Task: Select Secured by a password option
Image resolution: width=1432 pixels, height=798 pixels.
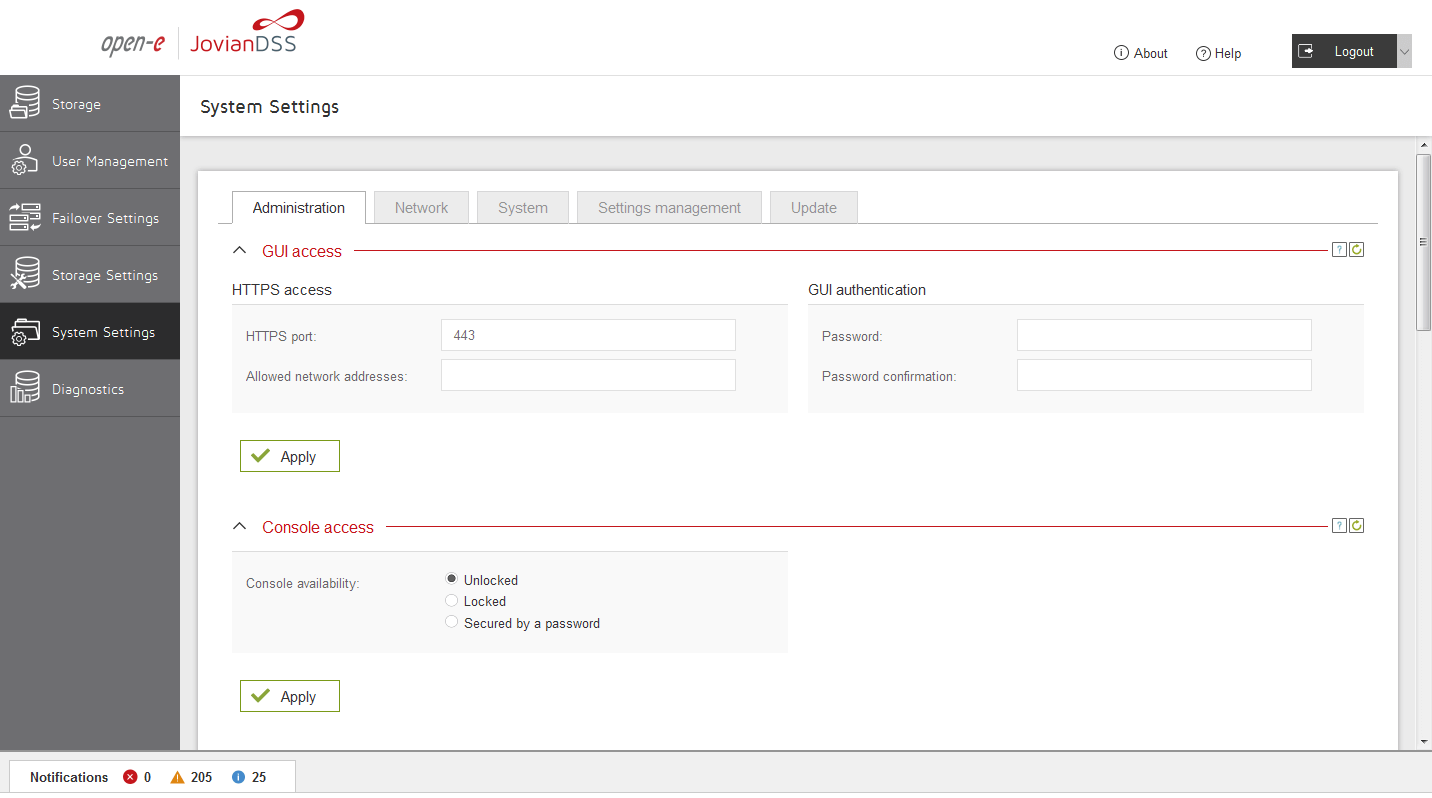Action: point(452,622)
